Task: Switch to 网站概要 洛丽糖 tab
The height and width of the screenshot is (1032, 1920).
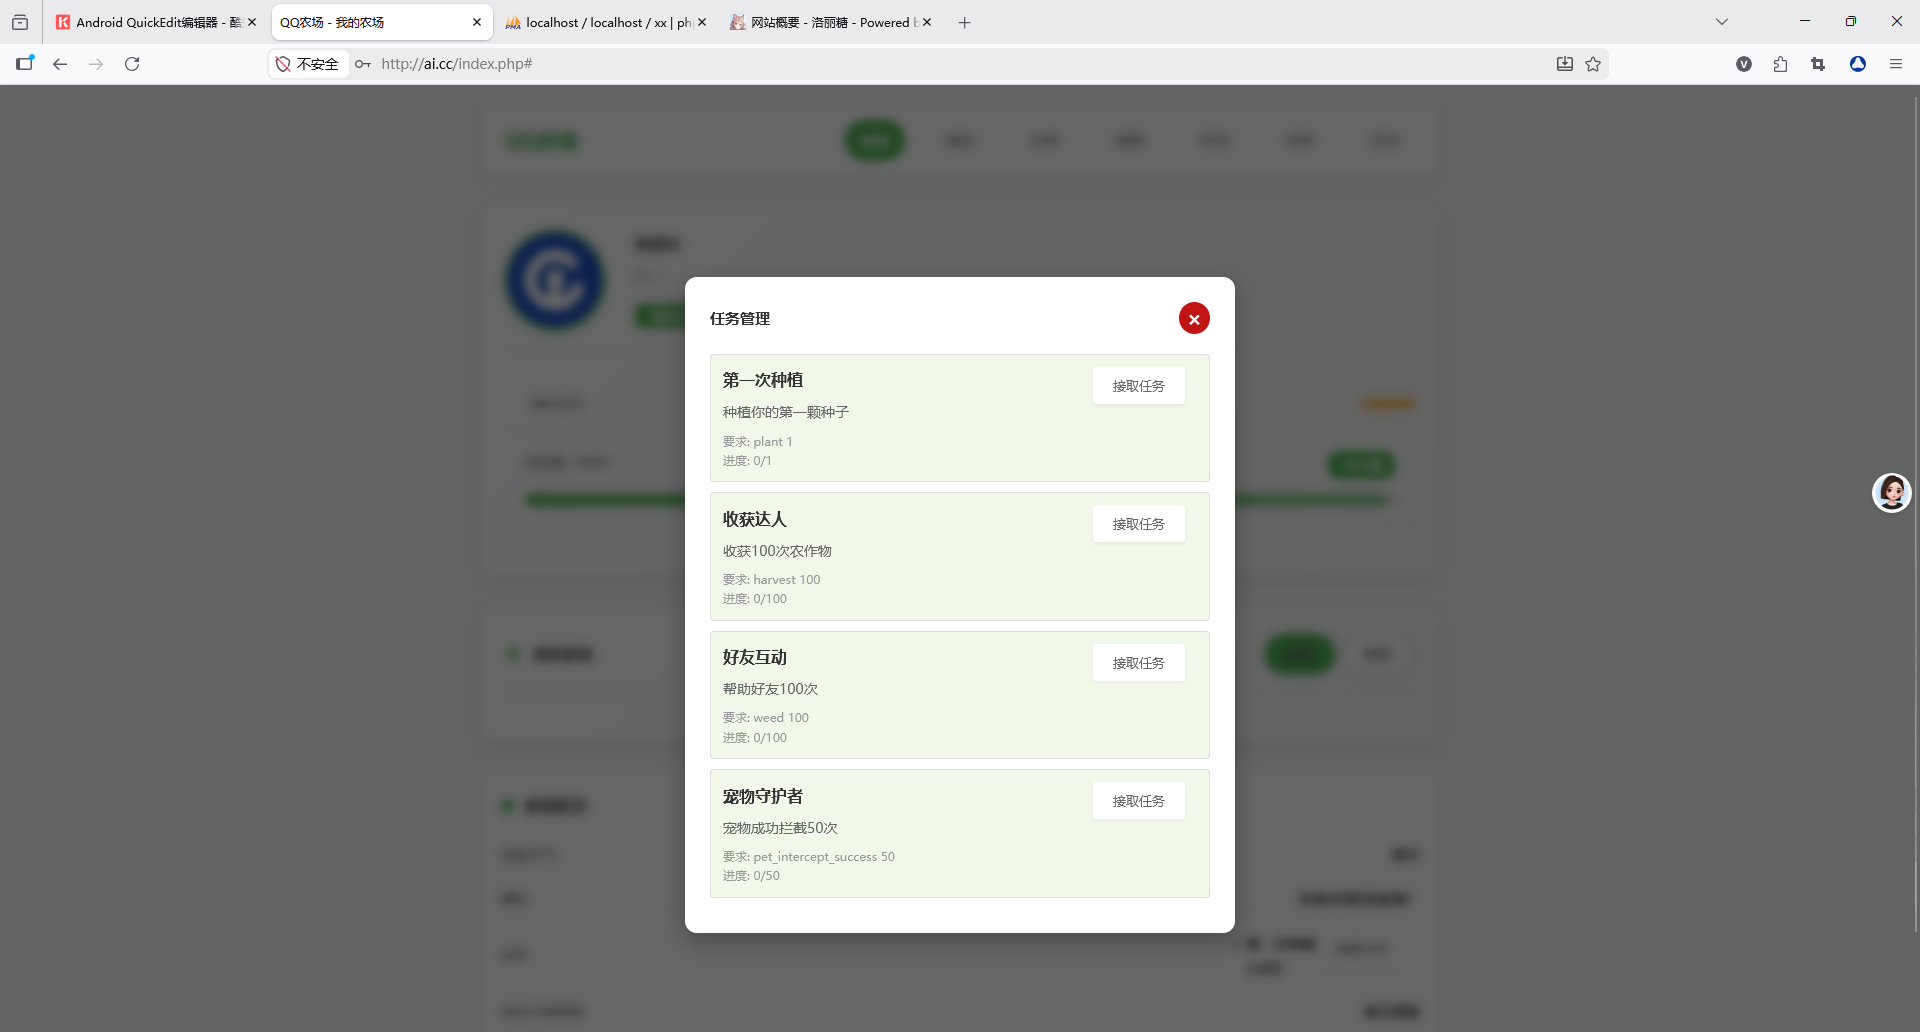Action: (825, 22)
